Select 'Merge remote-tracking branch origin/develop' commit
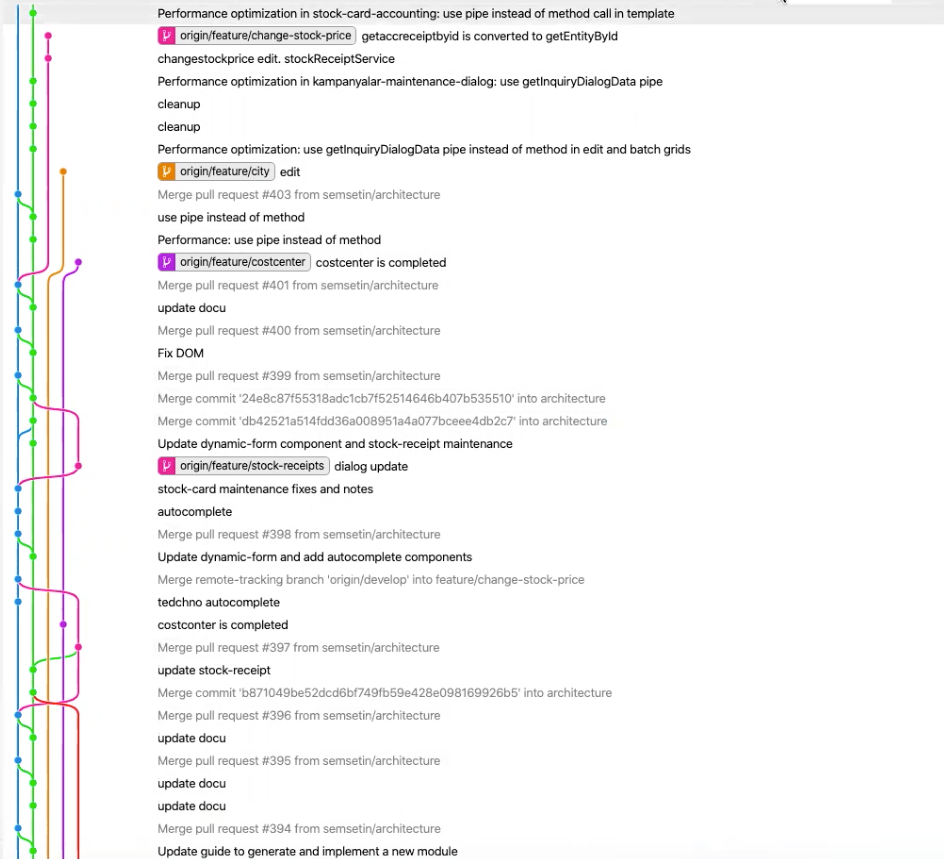This screenshot has height=859, width=944. 371,580
